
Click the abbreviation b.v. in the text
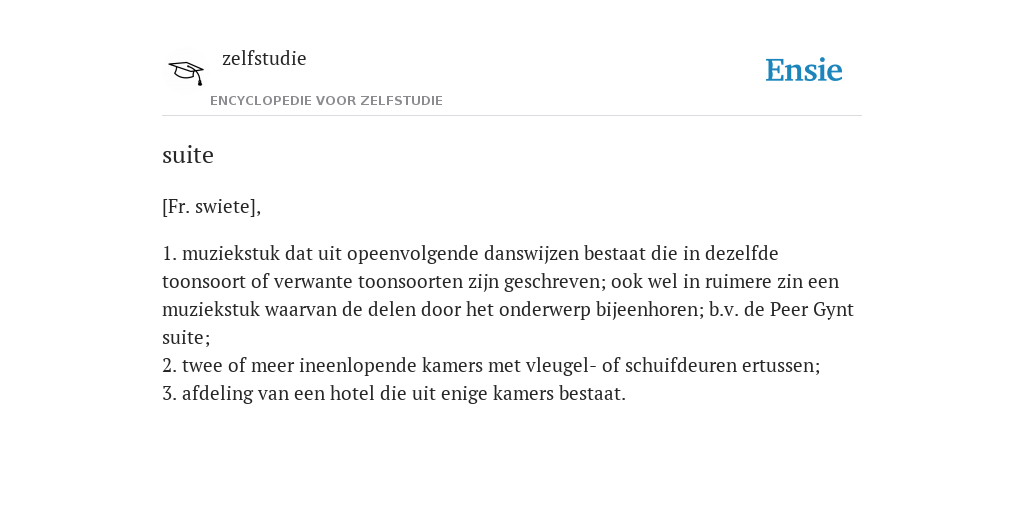pyautogui.click(x=724, y=310)
